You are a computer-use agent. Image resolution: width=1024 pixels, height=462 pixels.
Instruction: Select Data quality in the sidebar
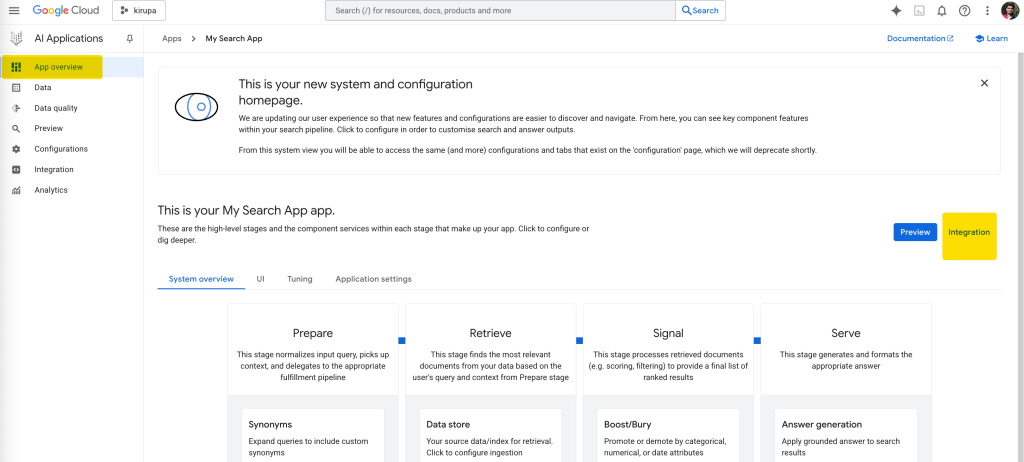[x=55, y=108]
